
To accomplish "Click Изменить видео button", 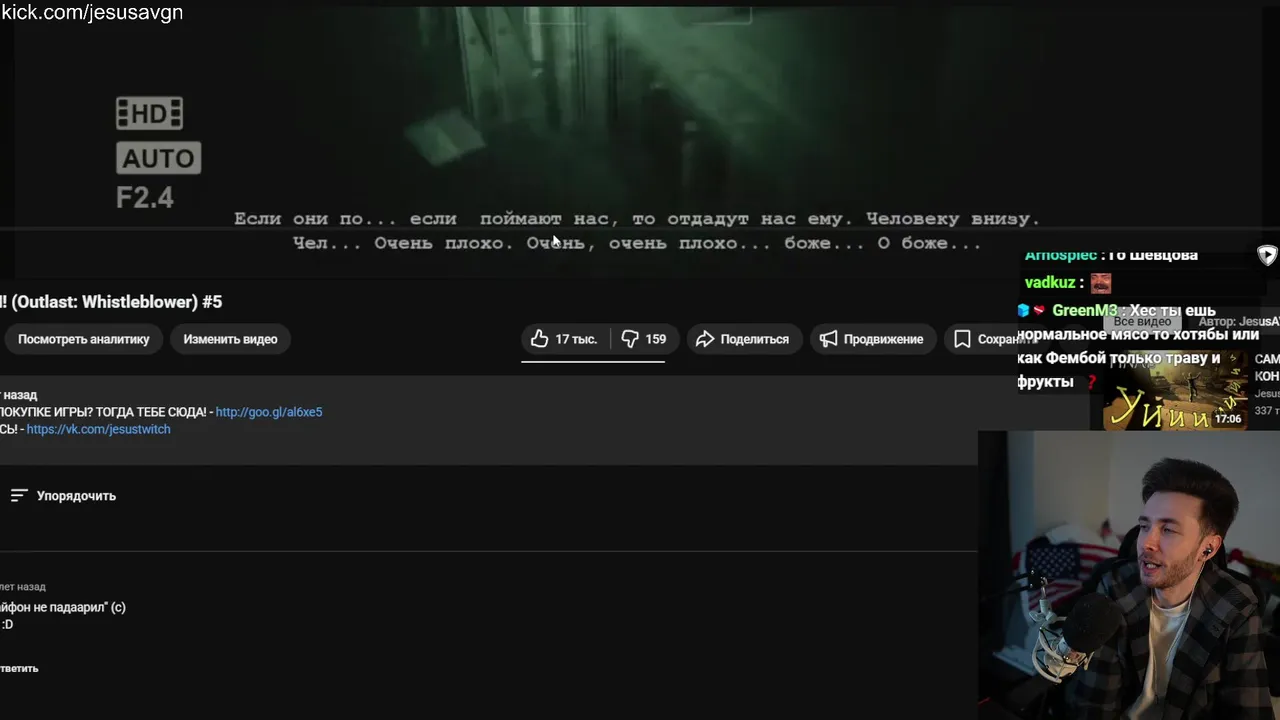I will coord(230,339).
